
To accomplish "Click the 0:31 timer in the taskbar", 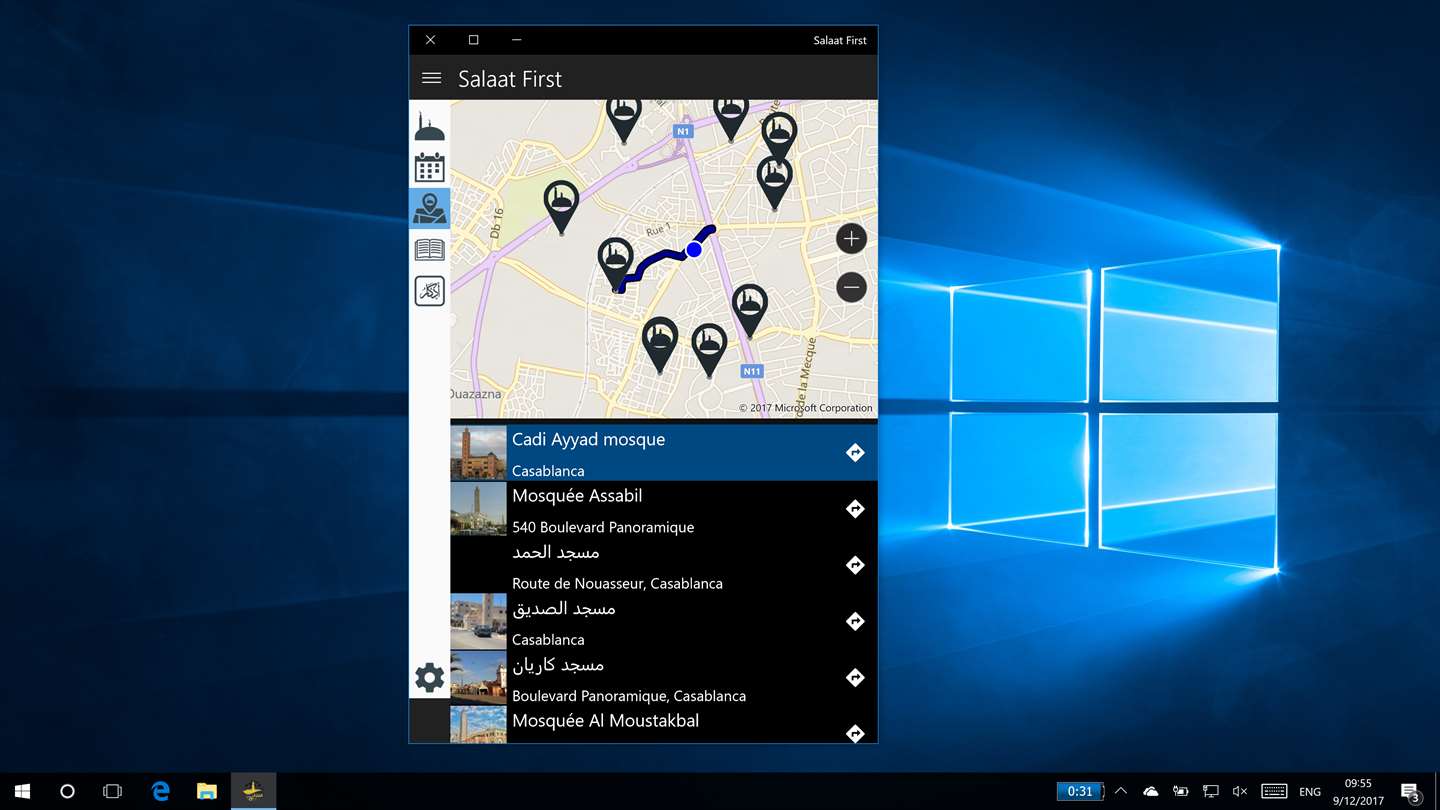I will pyautogui.click(x=1080, y=791).
